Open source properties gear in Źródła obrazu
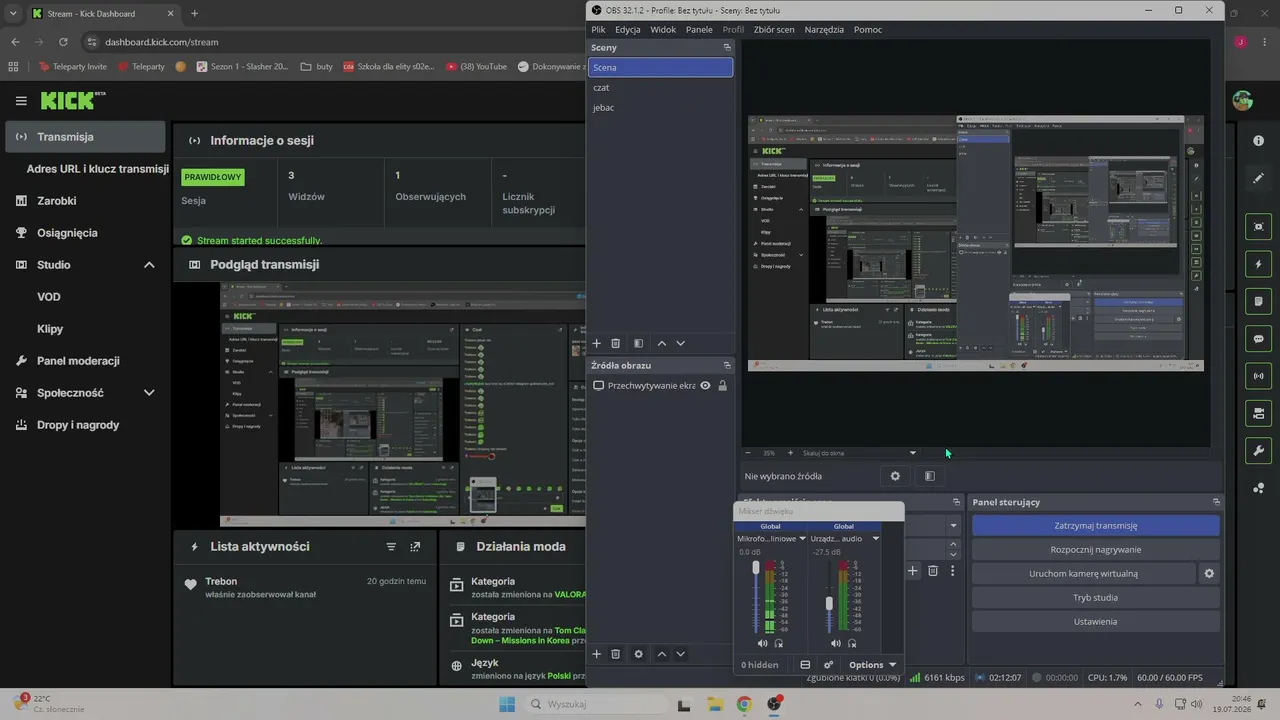 pyautogui.click(x=639, y=654)
